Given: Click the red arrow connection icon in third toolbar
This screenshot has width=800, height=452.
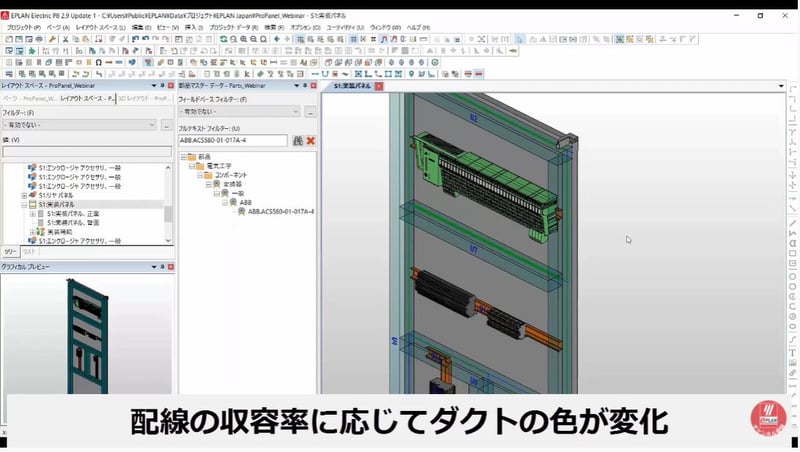Looking at the screenshot, I should click(x=109, y=62).
